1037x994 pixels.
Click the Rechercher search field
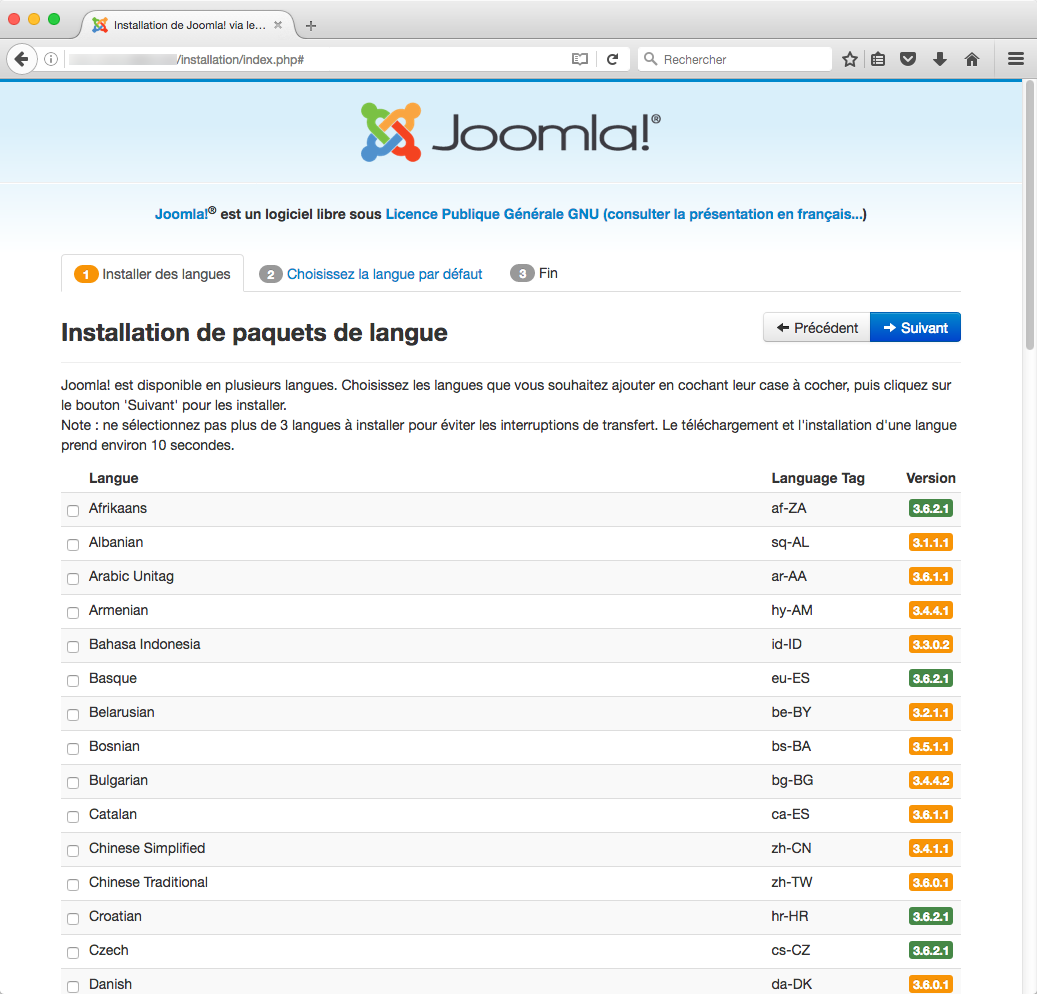click(735, 60)
